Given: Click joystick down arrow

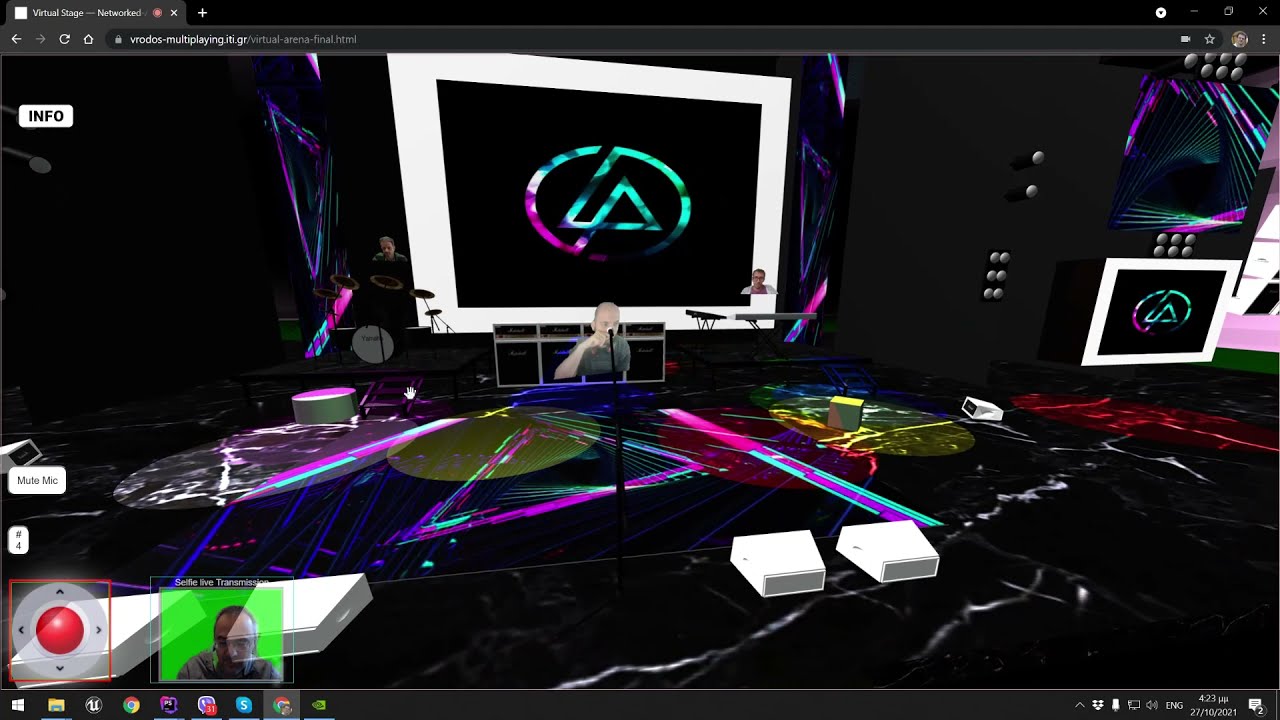Looking at the screenshot, I should tap(59, 667).
